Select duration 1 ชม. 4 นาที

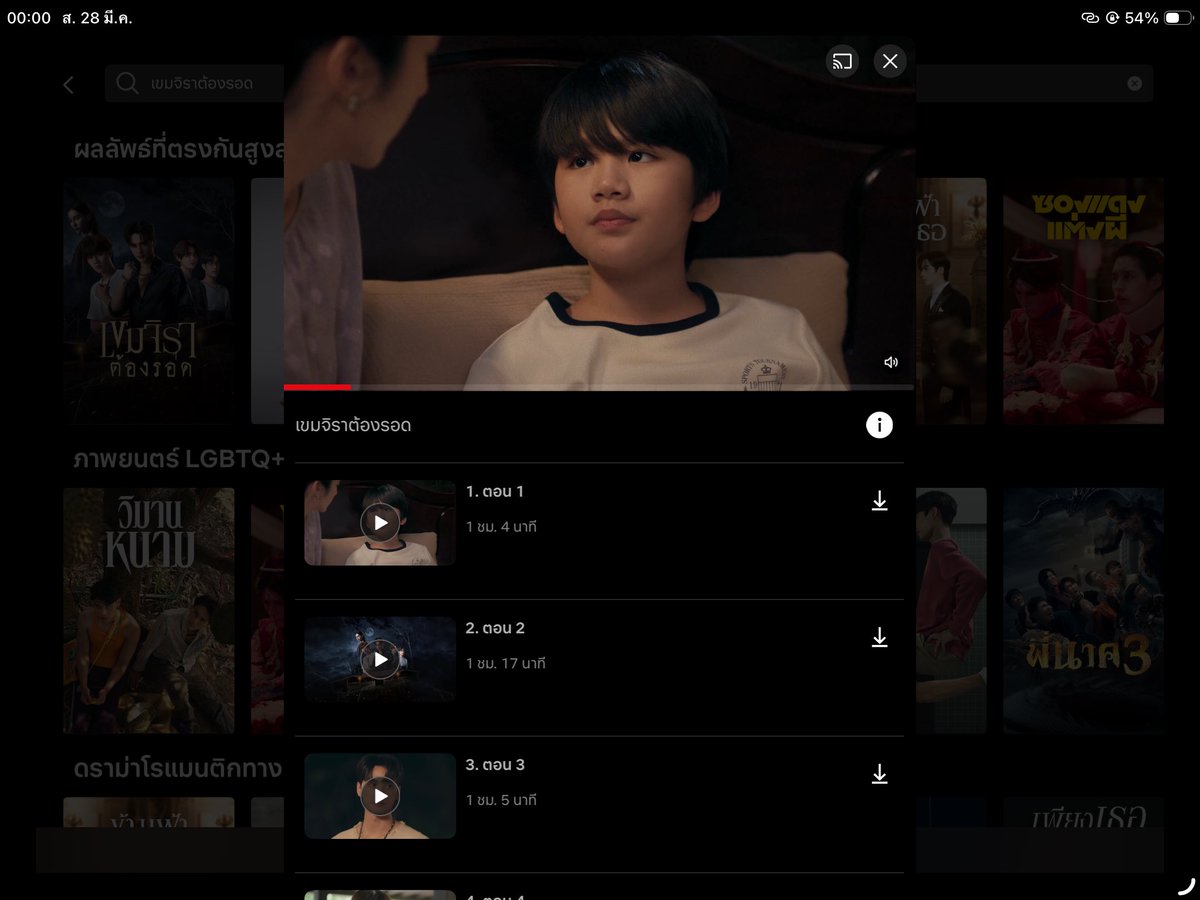click(x=501, y=527)
